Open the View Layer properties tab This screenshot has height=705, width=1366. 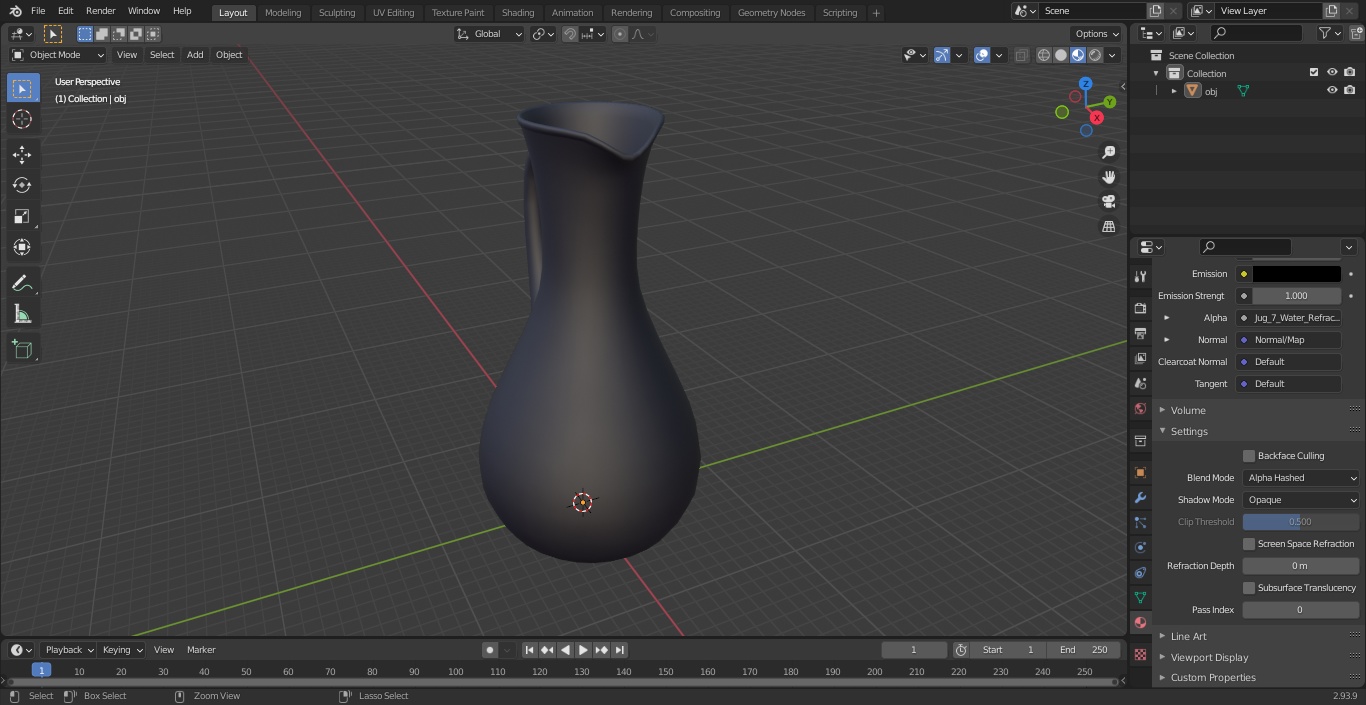tap(1140, 358)
